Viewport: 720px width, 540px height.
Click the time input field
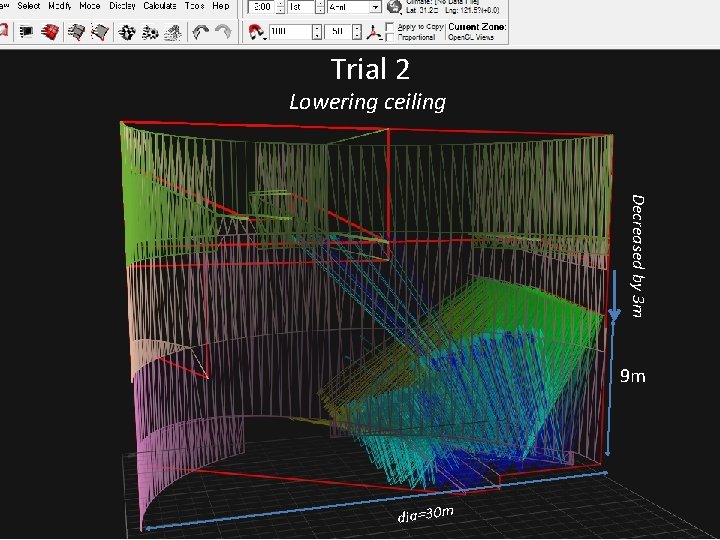coord(262,7)
